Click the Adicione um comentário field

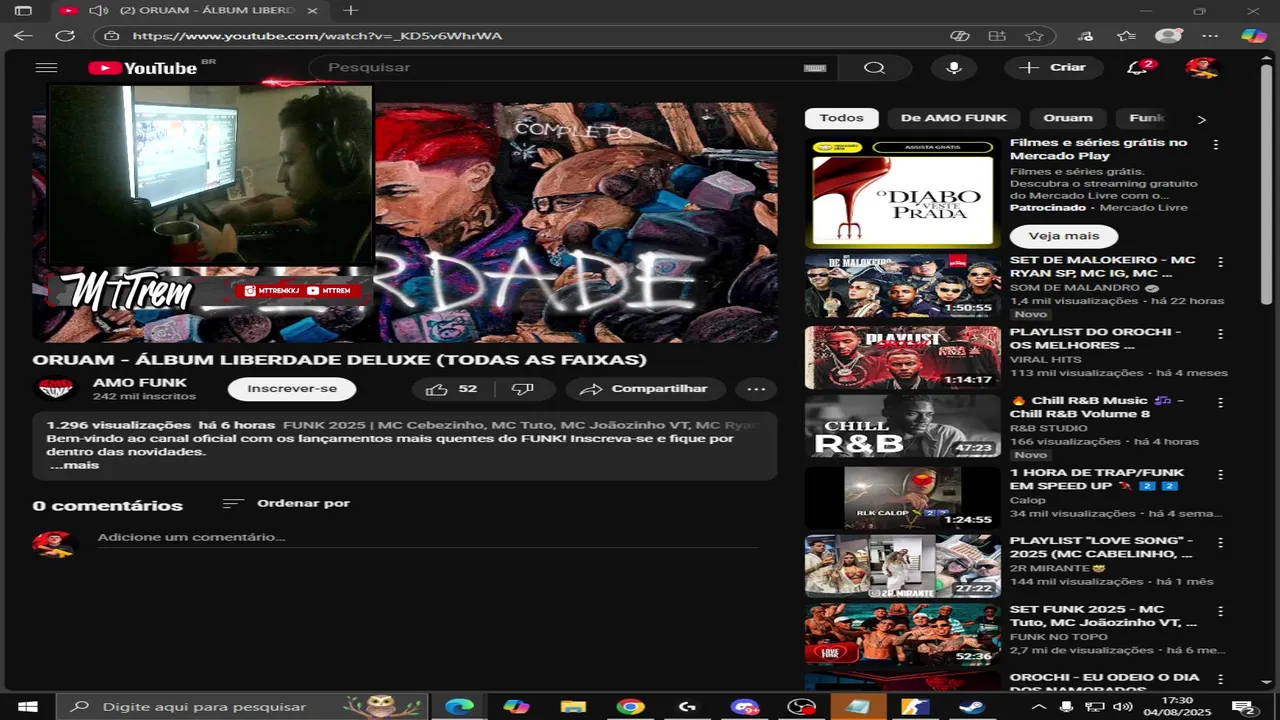click(428, 537)
